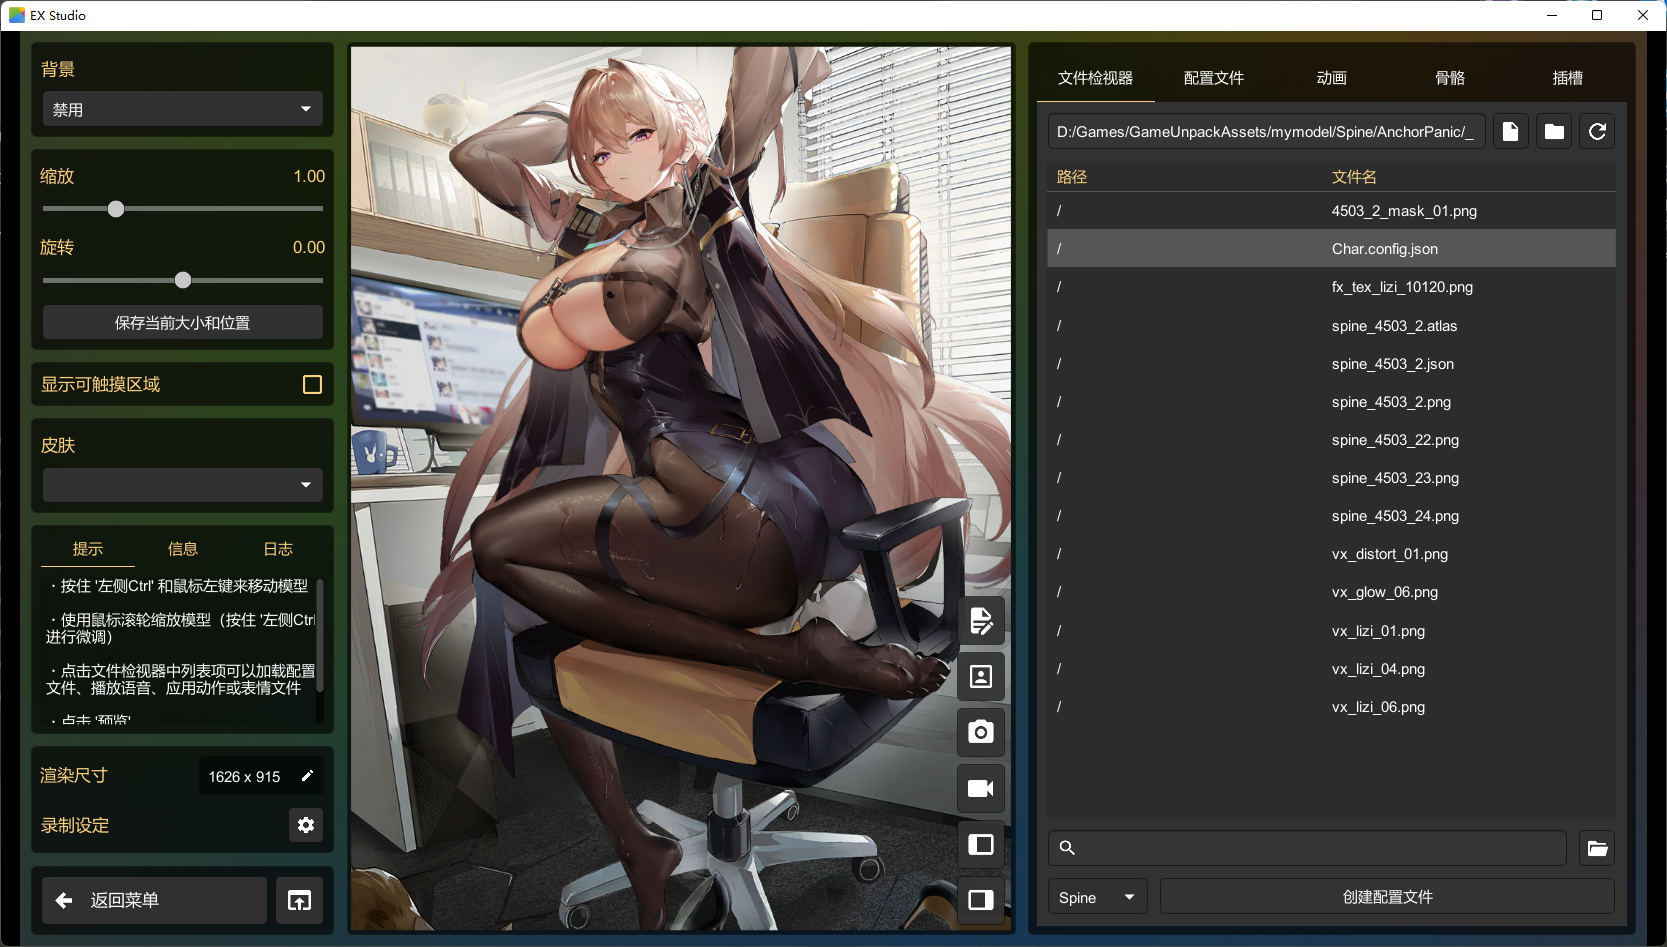Open the 背景 dropdown set to 禁用
Image resolution: width=1667 pixels, height=947 pixels.
click(x=183, y=109)
